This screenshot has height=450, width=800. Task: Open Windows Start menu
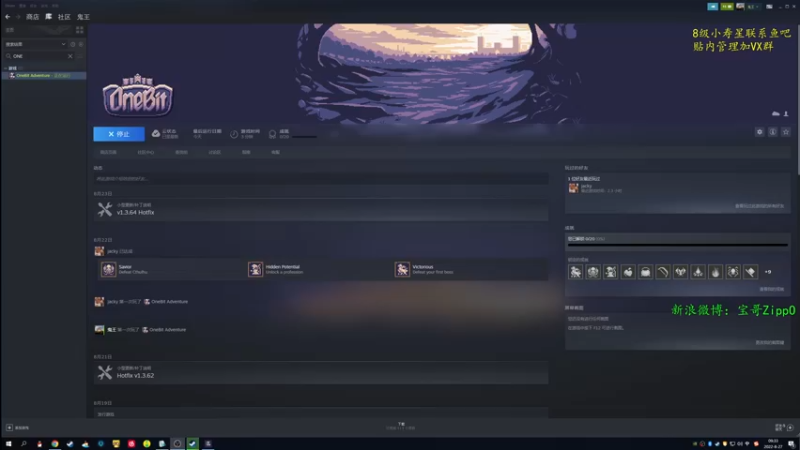pyautogui.click(x=8, y=444)
